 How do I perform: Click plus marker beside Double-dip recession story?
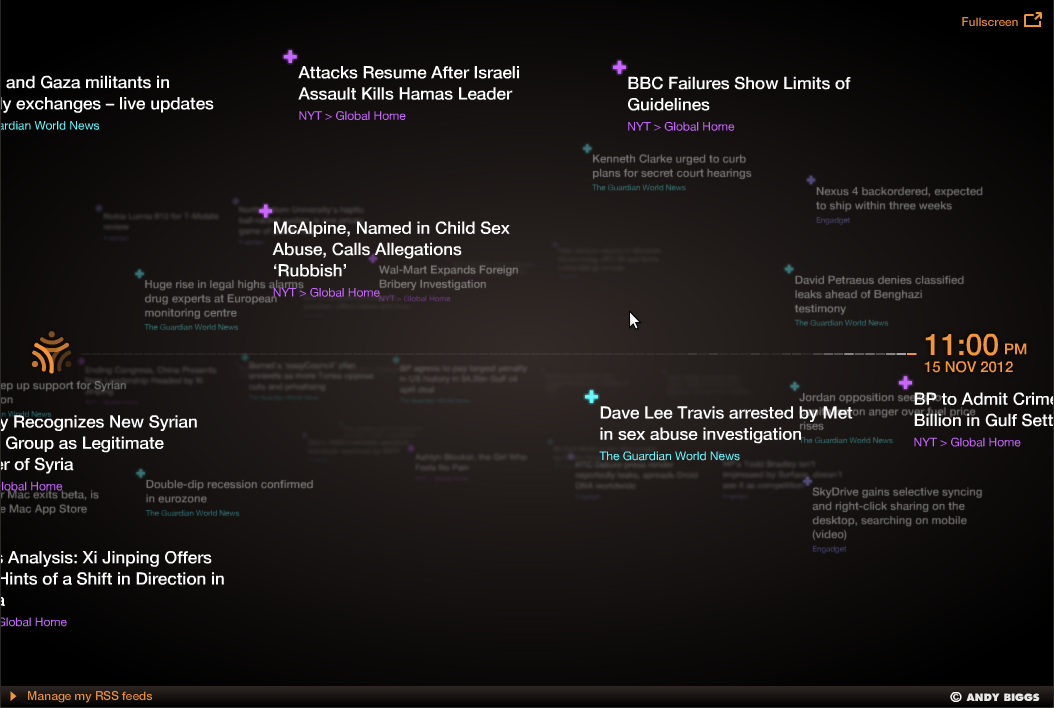140,473
